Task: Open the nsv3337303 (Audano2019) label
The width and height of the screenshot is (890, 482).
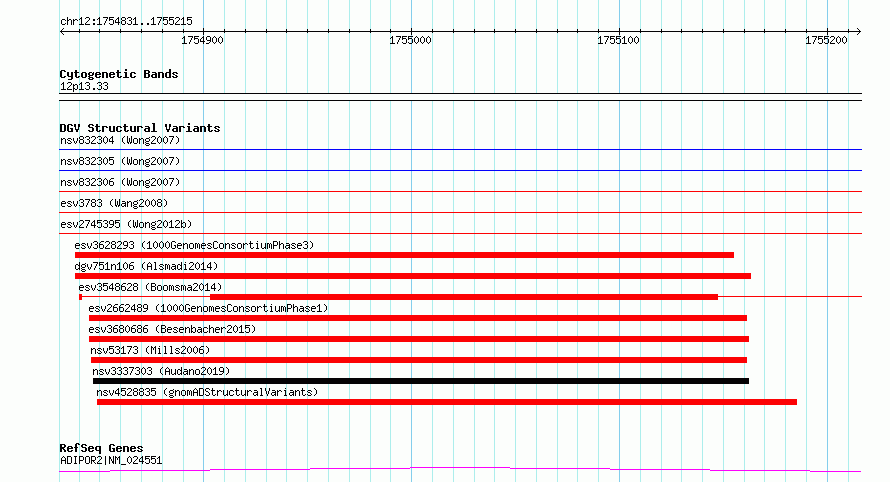Action: click(x=161, y=371)
